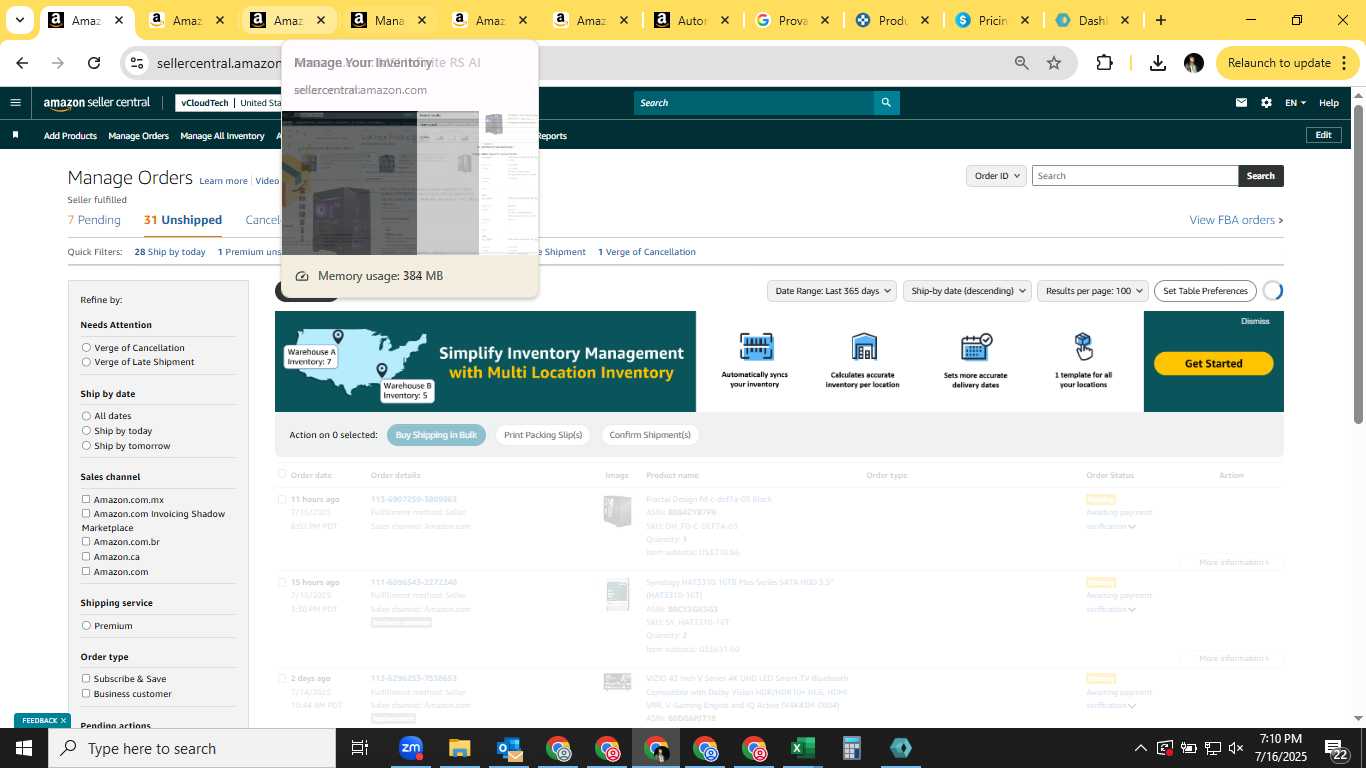
Task: Dismiss the Multi Location Inventory banner
Action: pyautogui.click(x=1255, y=321)
